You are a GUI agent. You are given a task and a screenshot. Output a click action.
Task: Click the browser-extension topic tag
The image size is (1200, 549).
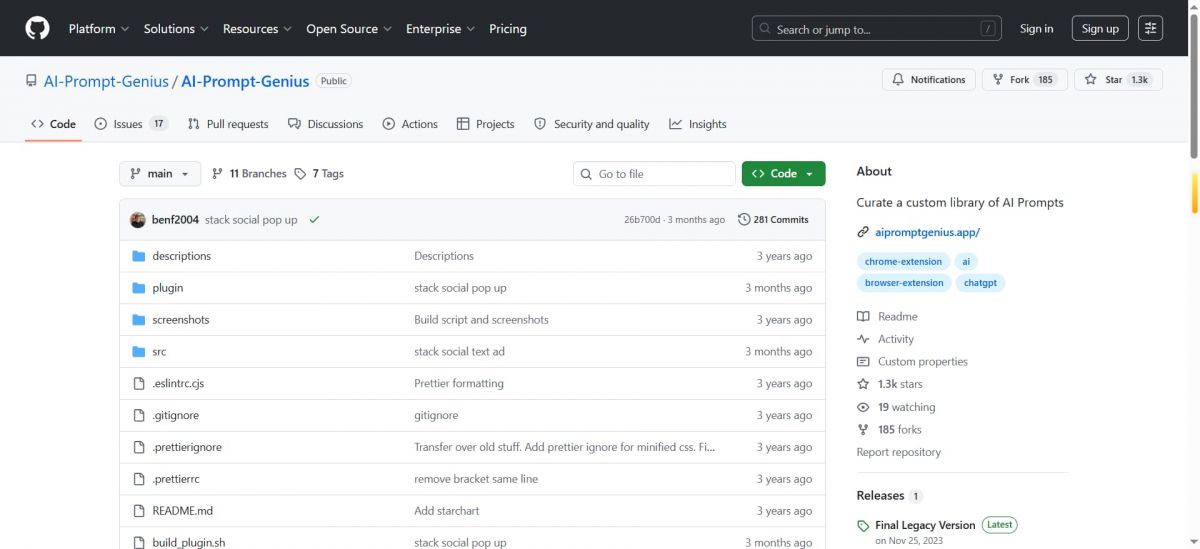tap(904, 283)
